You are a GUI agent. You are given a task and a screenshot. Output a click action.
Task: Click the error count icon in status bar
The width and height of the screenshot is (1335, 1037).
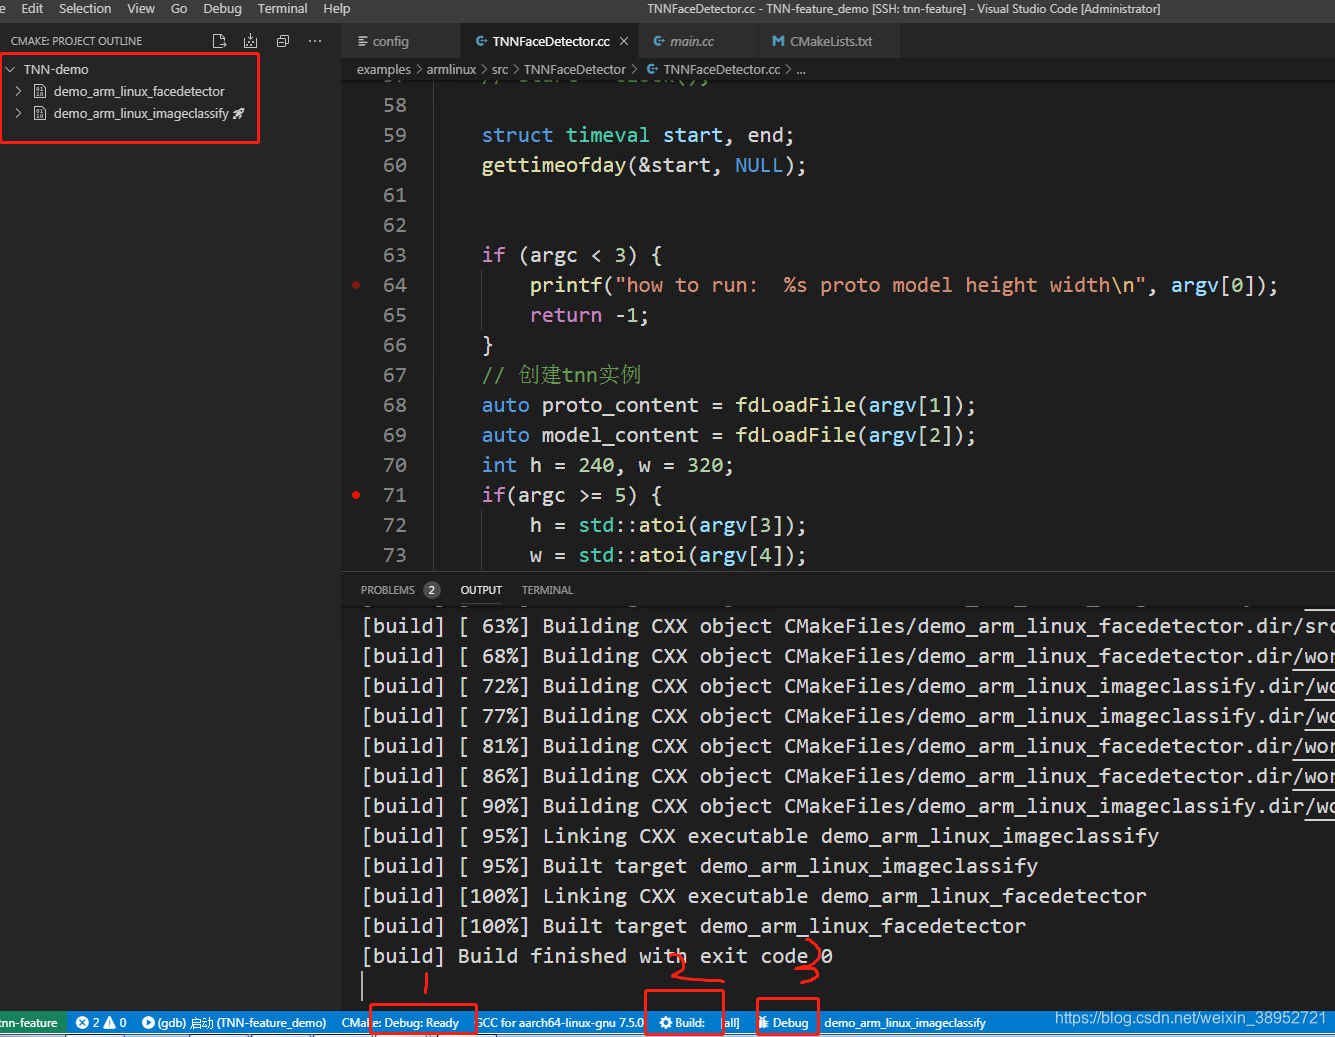pos(82,1022)
